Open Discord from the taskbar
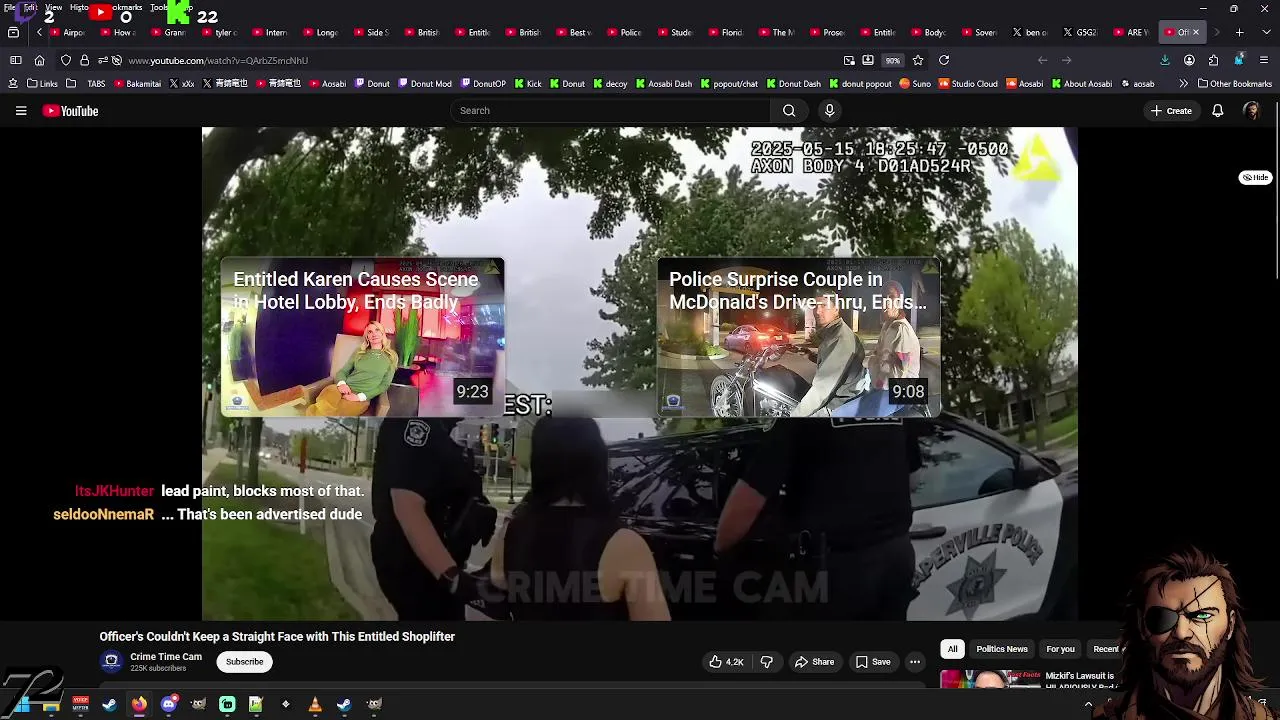The height and width of the screenshot is (720, 1280). click(168, 704)
